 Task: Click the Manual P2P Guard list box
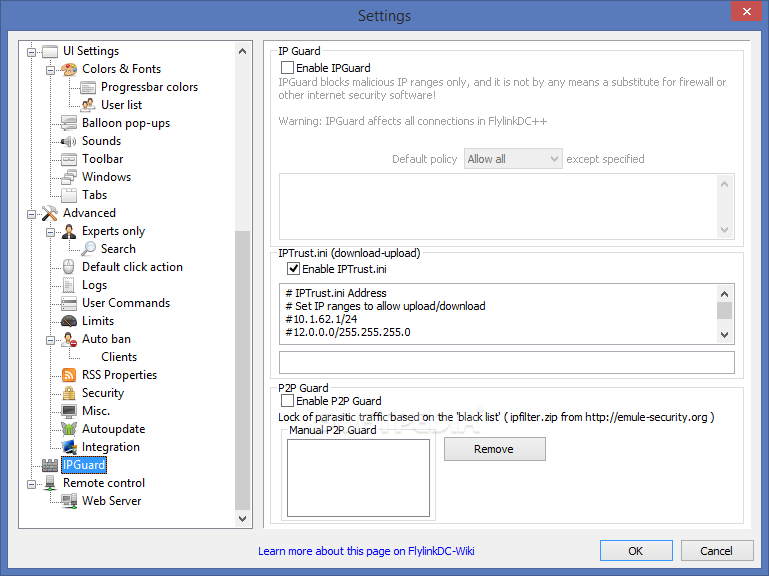click(x=358, y=478)
